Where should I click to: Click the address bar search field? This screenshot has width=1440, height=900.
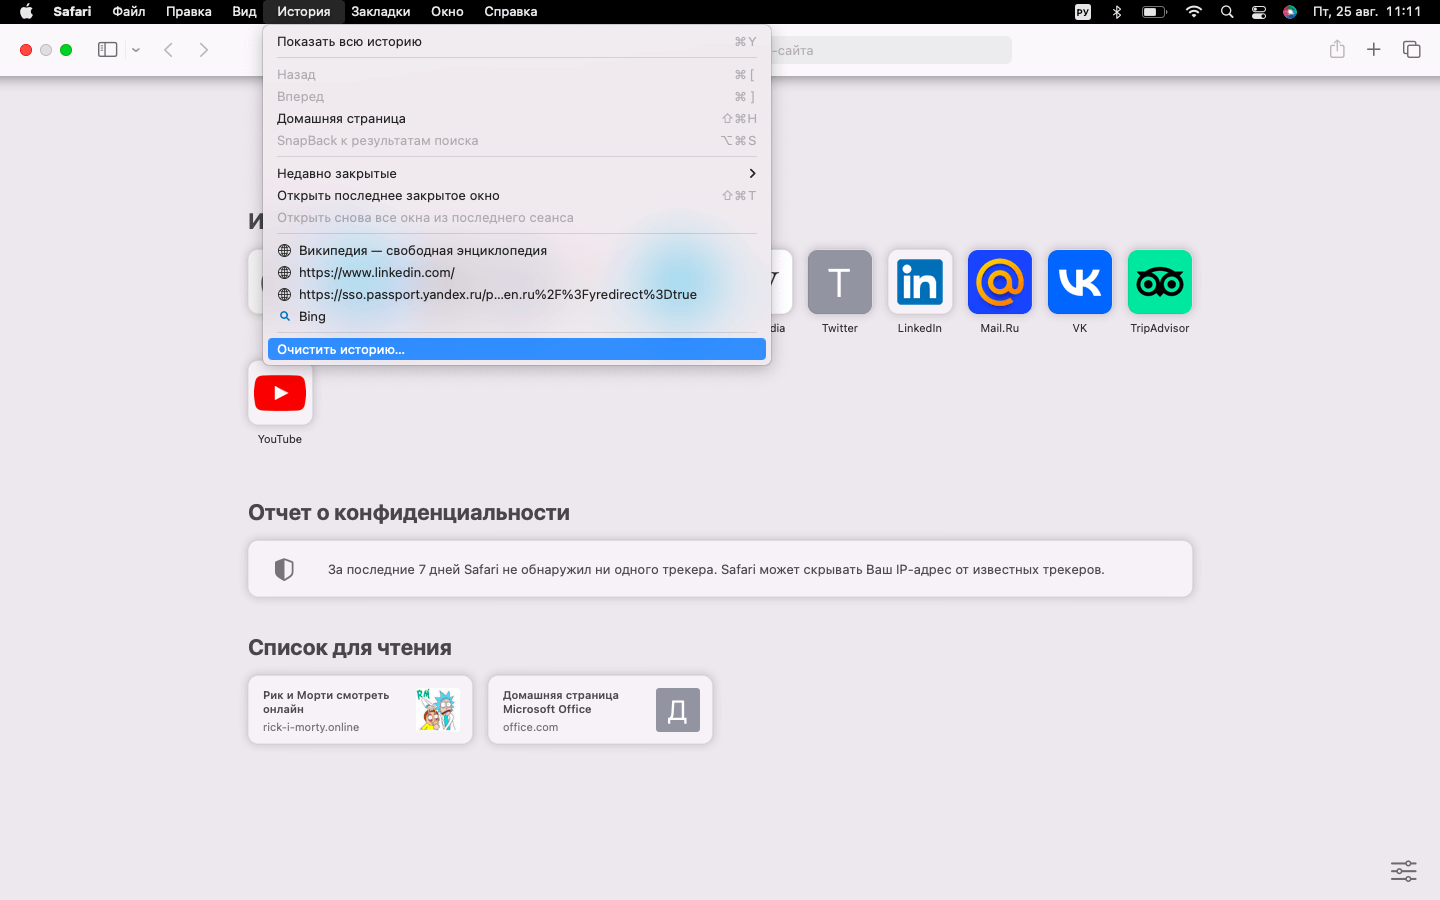890,50
